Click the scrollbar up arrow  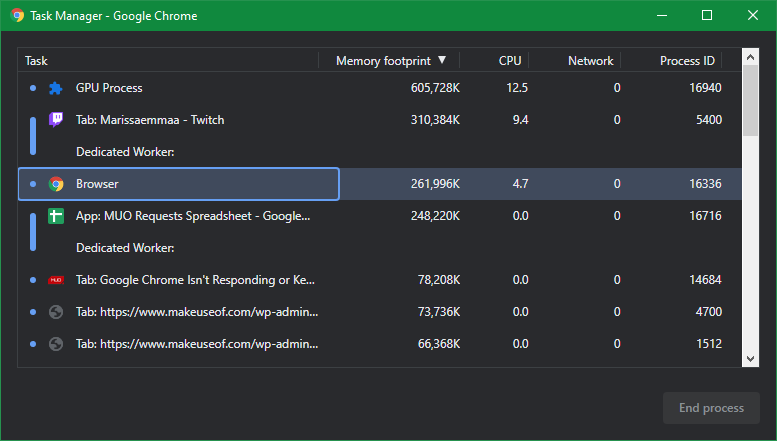(750, 59)
